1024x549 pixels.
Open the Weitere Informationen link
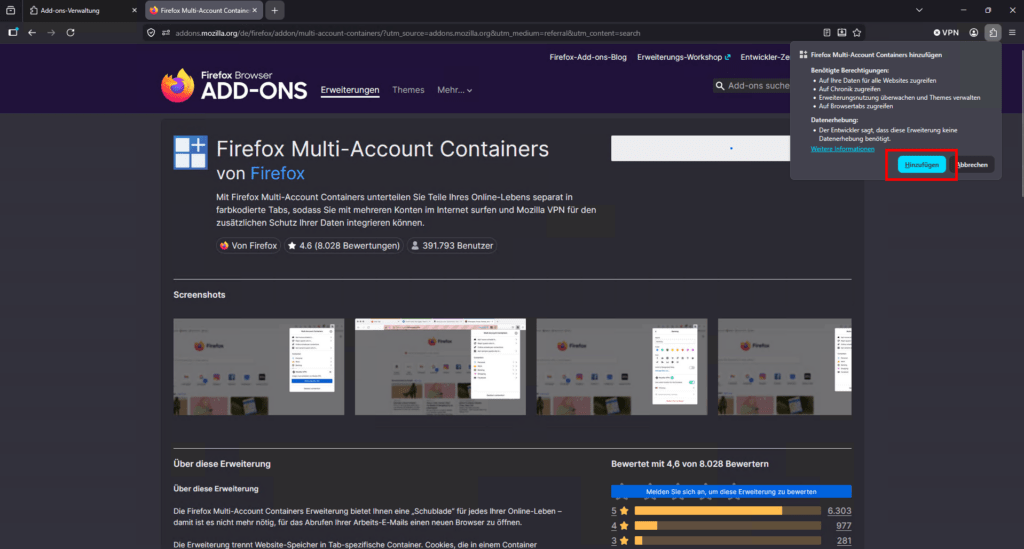[x=842, y=149]
